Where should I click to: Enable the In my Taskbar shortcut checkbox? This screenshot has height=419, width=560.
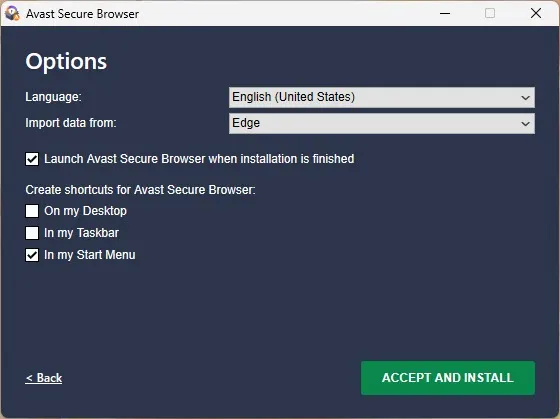click(32, 233)
